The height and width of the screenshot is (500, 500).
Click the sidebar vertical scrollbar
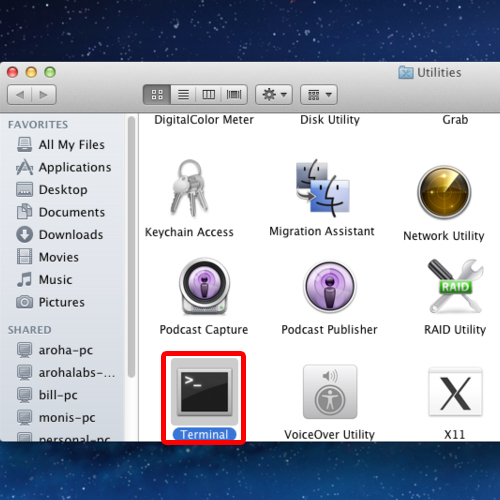132,247
